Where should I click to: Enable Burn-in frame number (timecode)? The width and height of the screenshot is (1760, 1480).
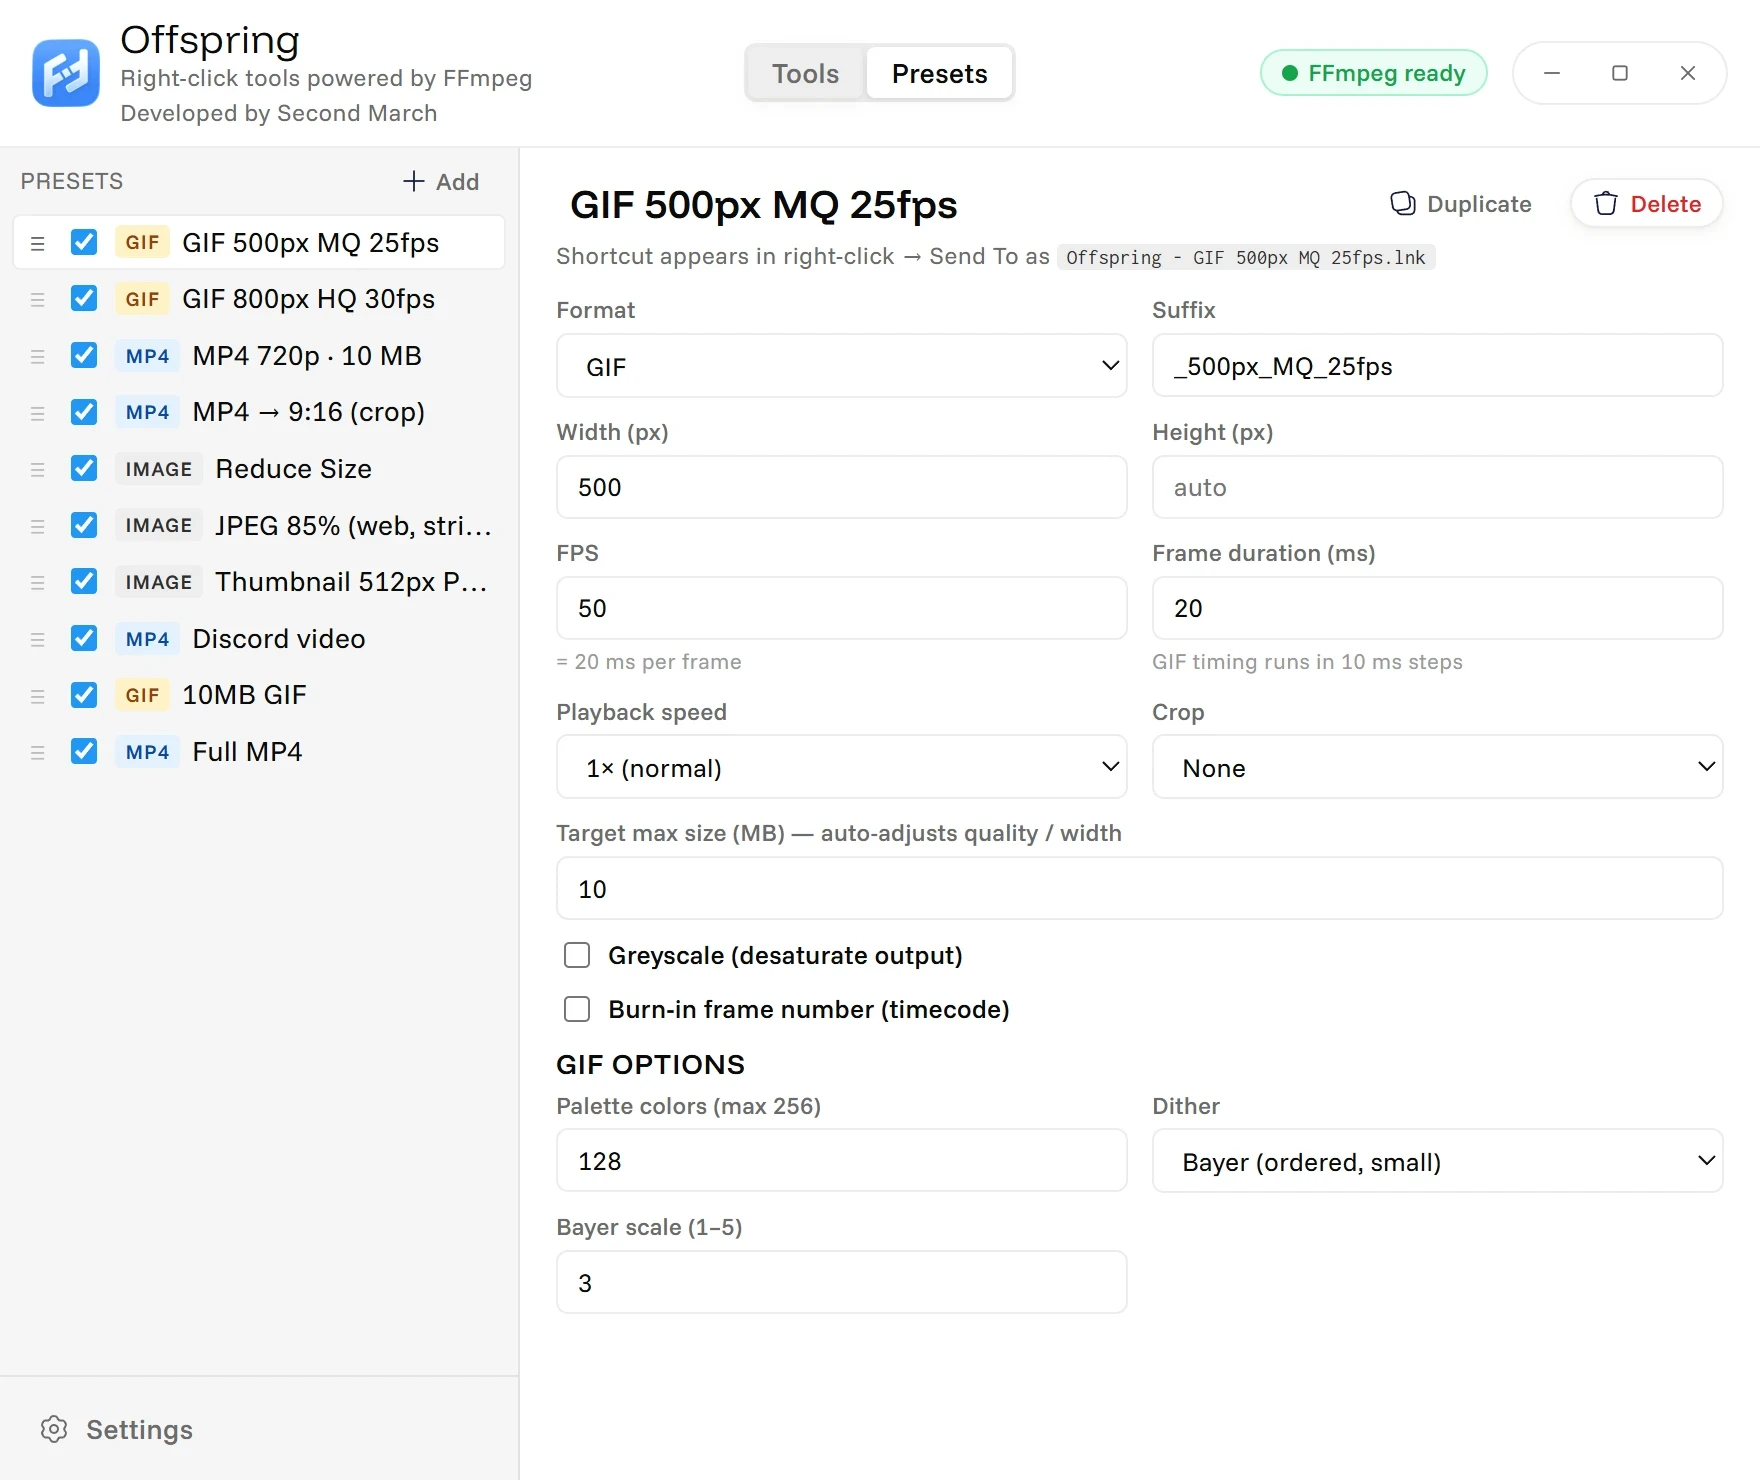[577, 1009]
